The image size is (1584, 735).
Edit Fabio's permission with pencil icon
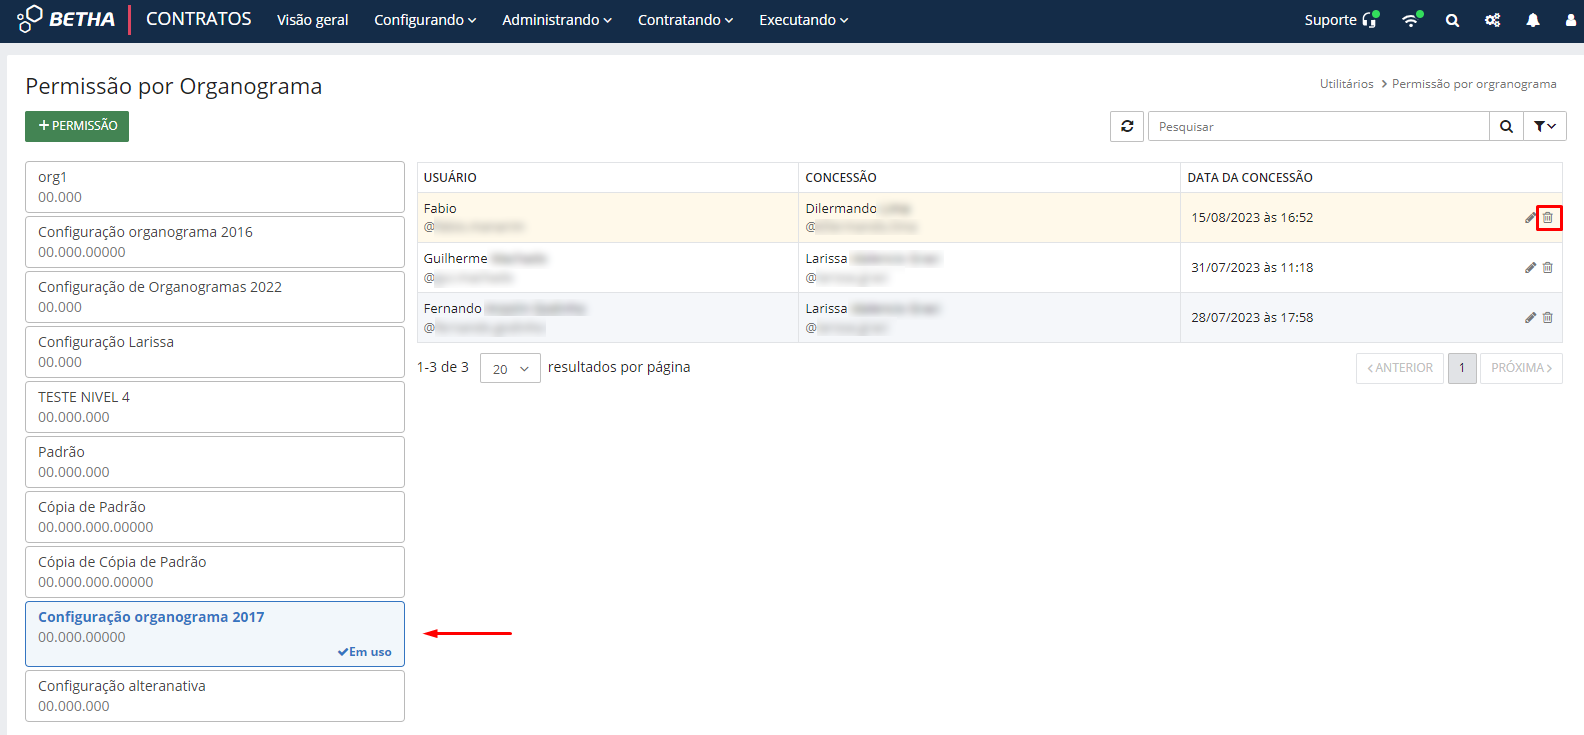(x=1530, y=217)
